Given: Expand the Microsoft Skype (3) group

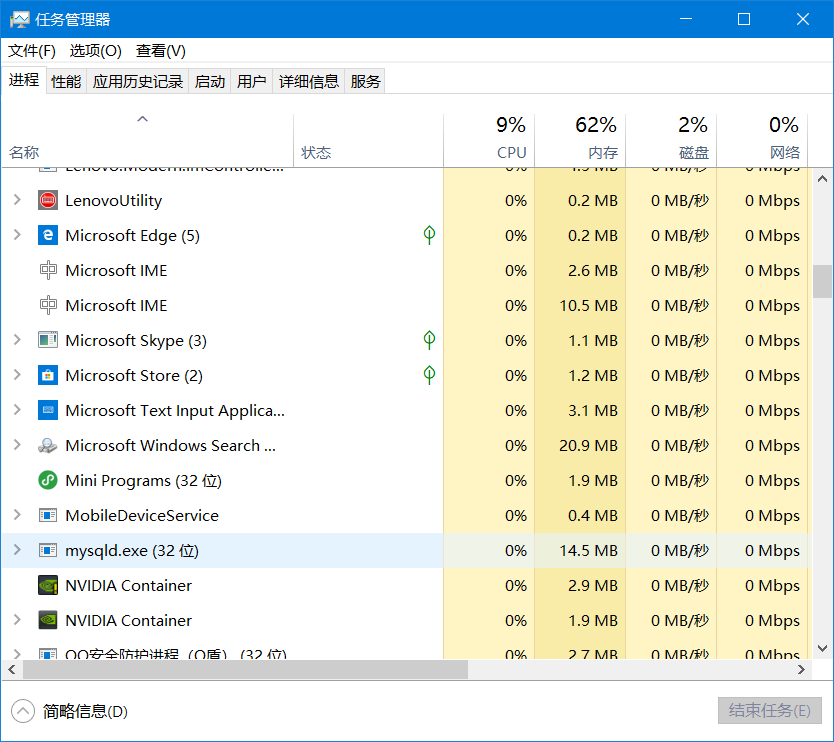Looking at the screenshot, I should point(17,340).
